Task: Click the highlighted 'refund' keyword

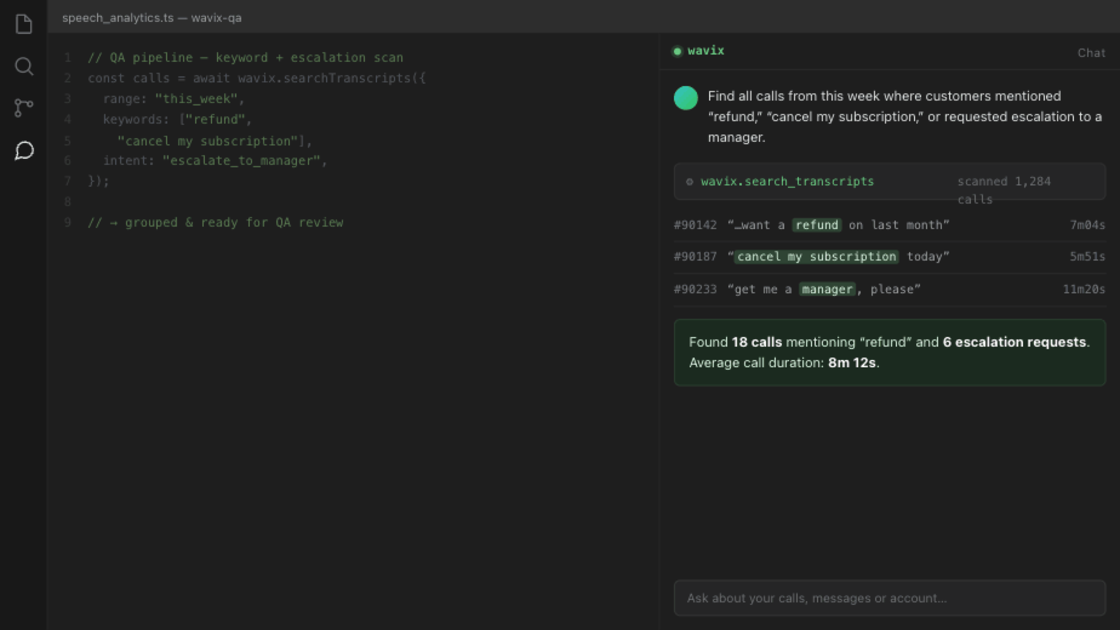Action: click(816, 225)
